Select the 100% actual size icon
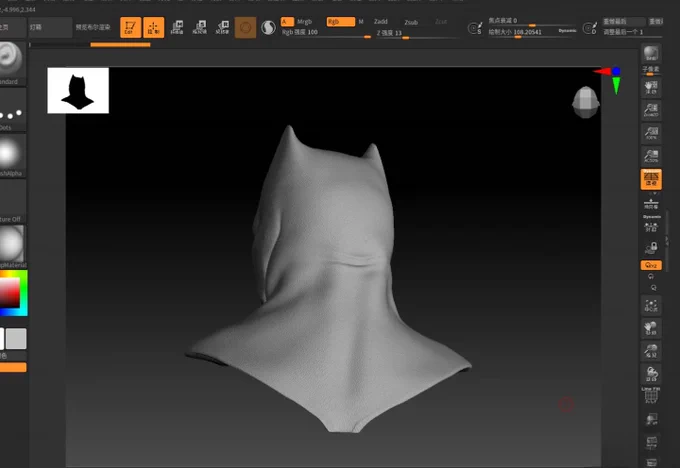This screenshot has height=468, width=680. click(x=651, y=132)
